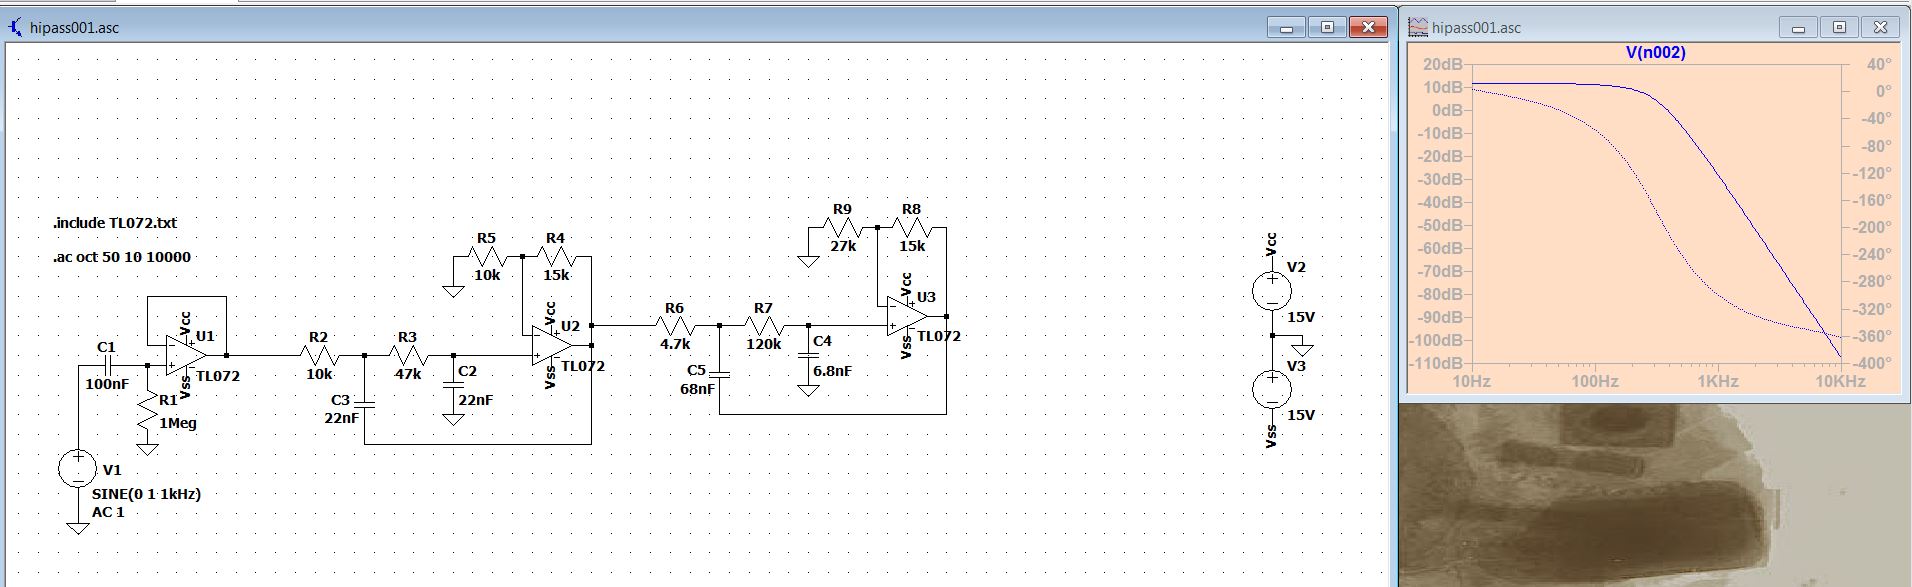
Task: Click the plot window waveform title icon
Action: click(1418, 27)
